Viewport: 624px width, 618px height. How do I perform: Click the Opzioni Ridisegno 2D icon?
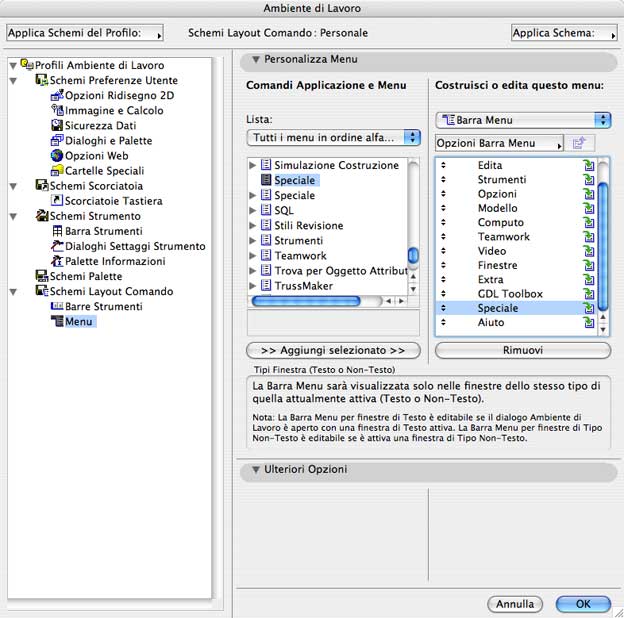point(57,96)
